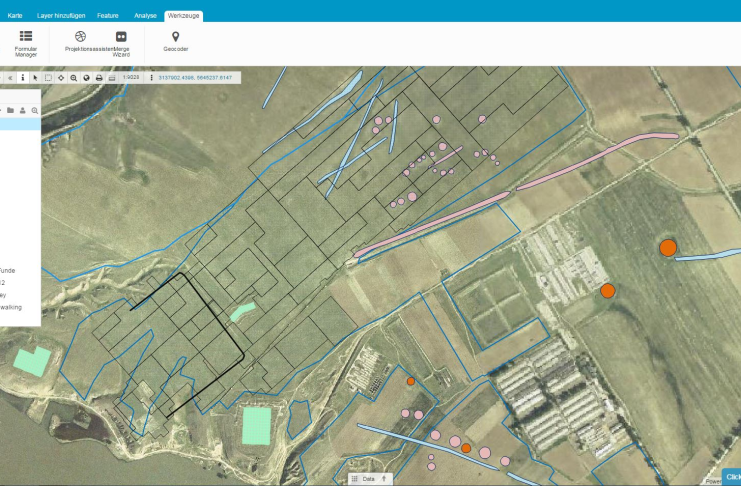
Task: Launch the Projektionsassistent tool
Action: coord(80,41)
